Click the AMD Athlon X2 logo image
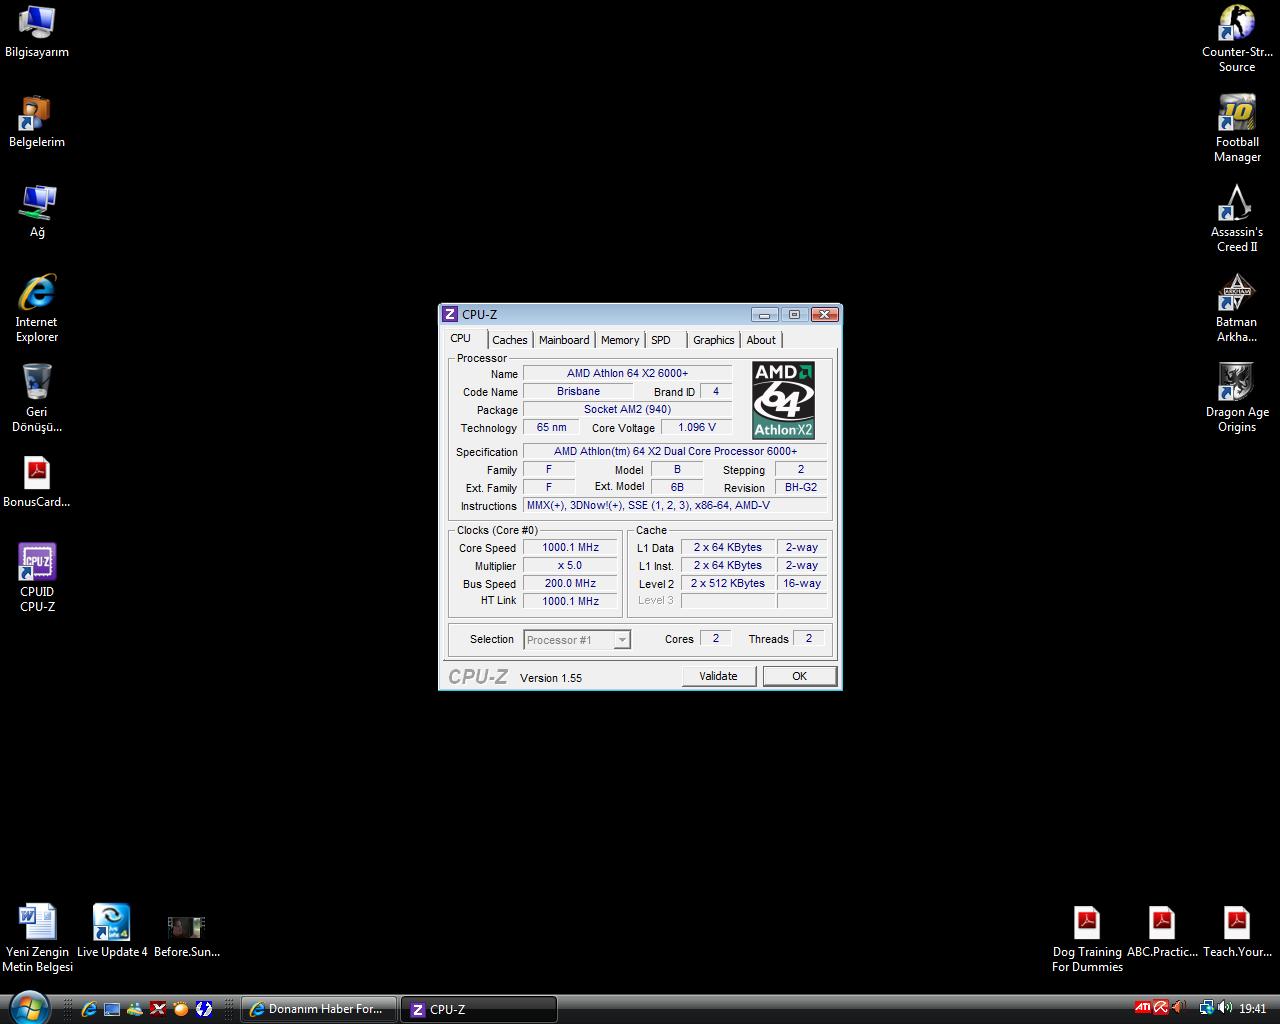The width and height of the screenshot is (1280, 1024). click(x=783, y=400)
